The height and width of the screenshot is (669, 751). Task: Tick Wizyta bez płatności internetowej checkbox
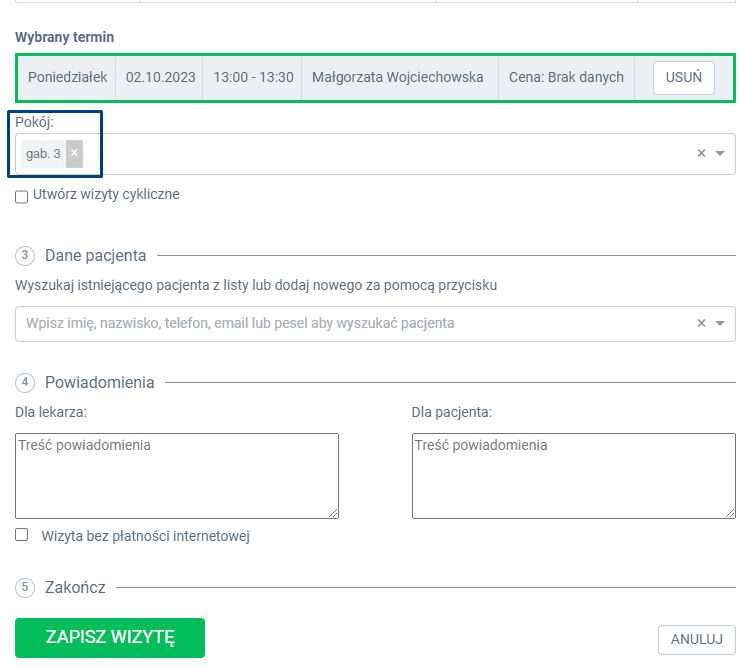22,536
